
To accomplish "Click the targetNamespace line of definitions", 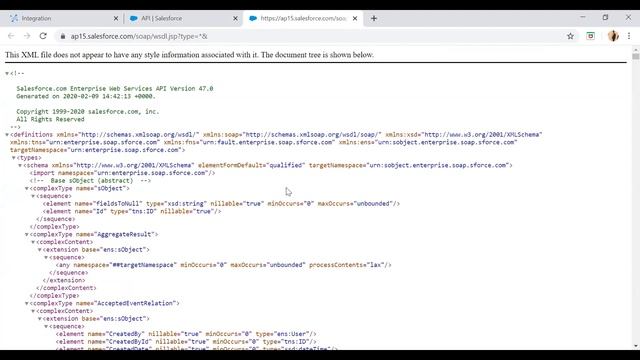I will click(x=98, y=150).
